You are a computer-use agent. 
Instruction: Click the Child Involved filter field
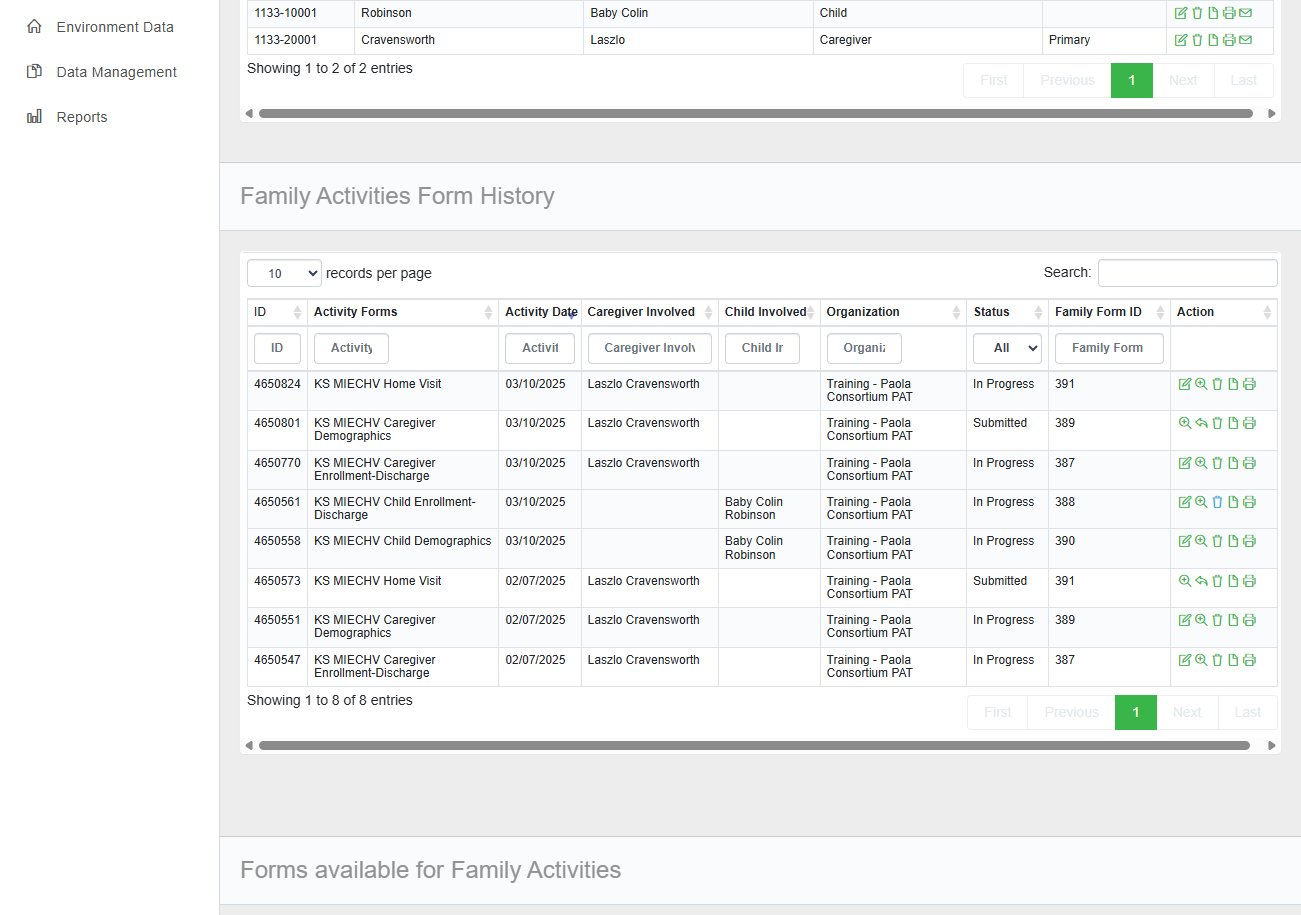[x=762, y=348]
